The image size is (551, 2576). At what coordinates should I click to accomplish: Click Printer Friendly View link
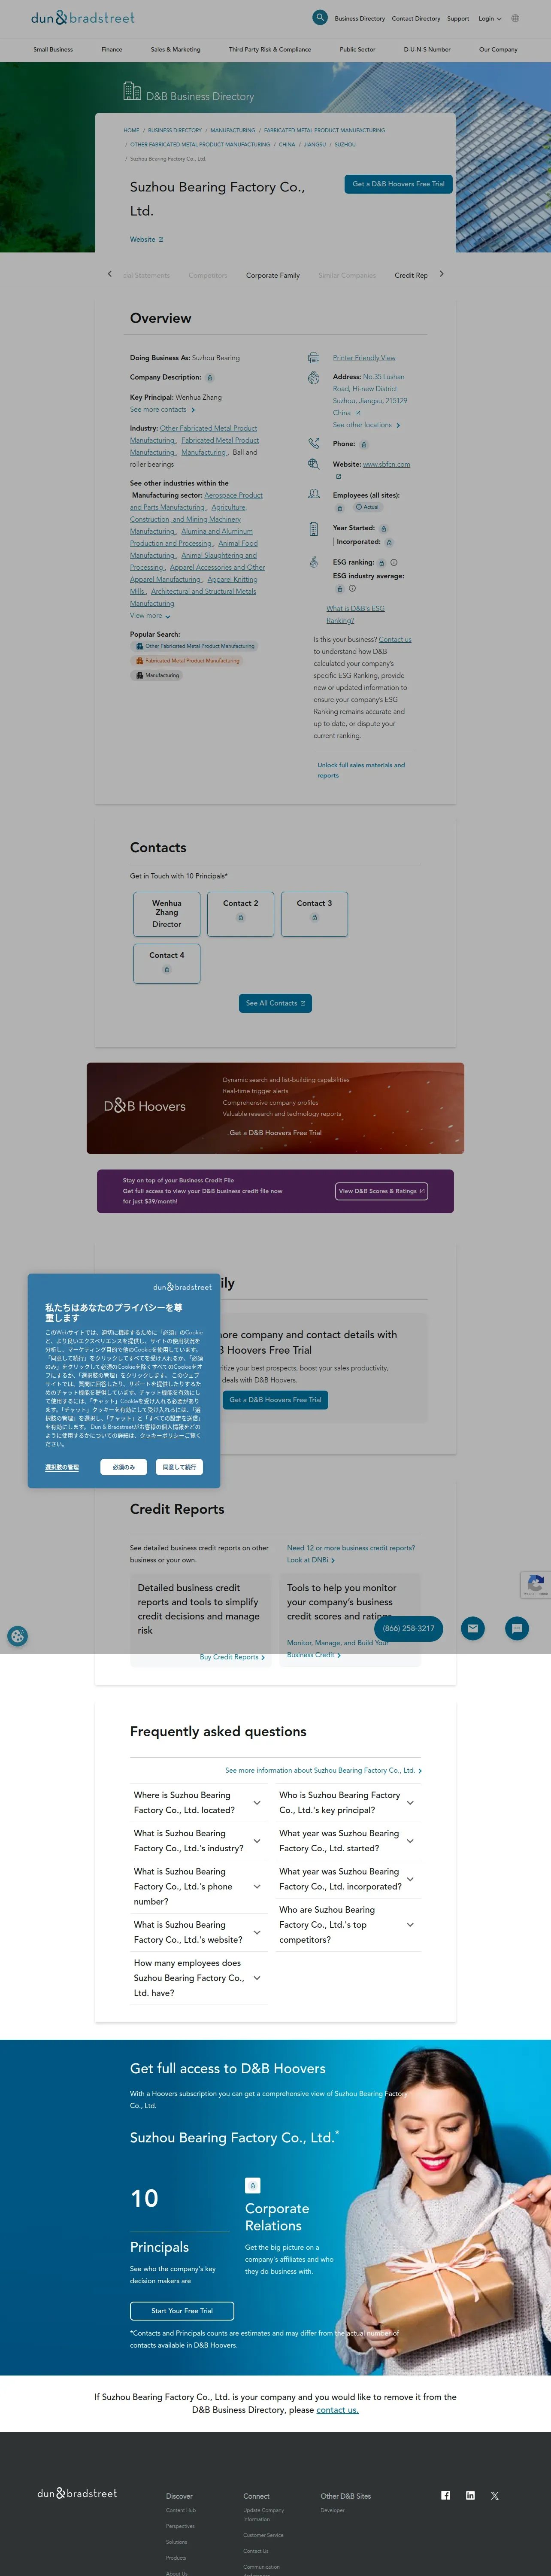click(364, 358)
